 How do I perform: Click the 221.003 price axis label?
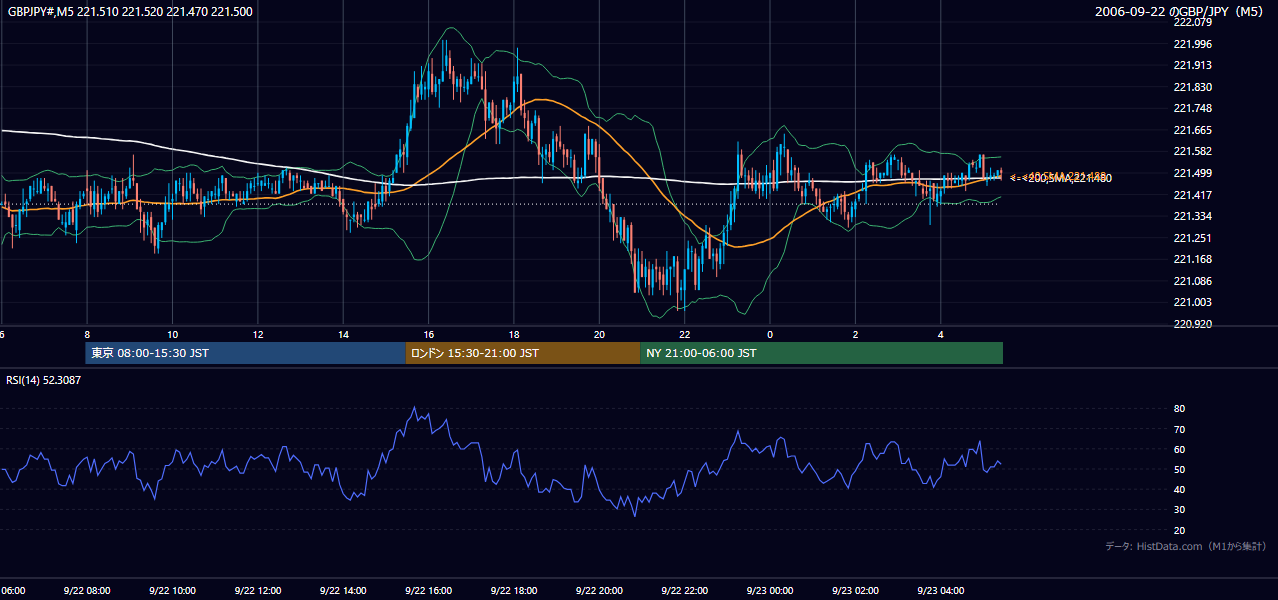coord(1192,302)
